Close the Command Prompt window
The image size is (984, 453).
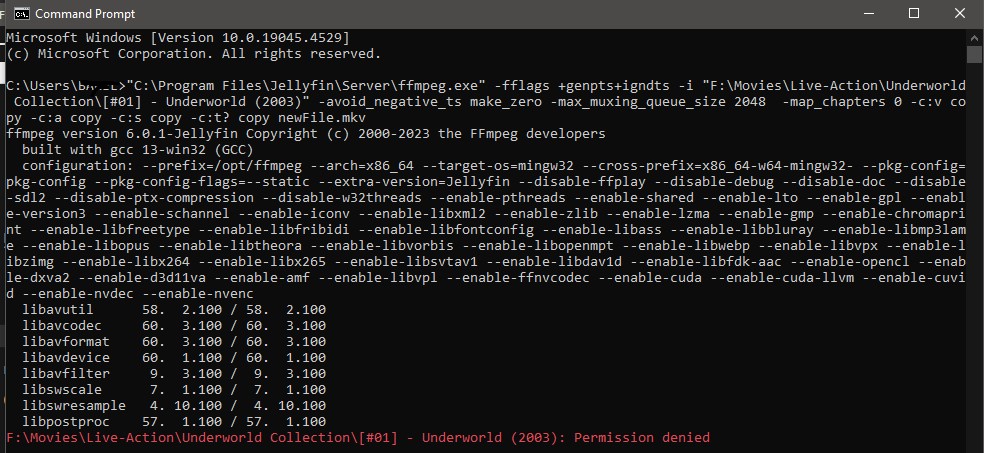pyautogui.click(x=959, y=14)
